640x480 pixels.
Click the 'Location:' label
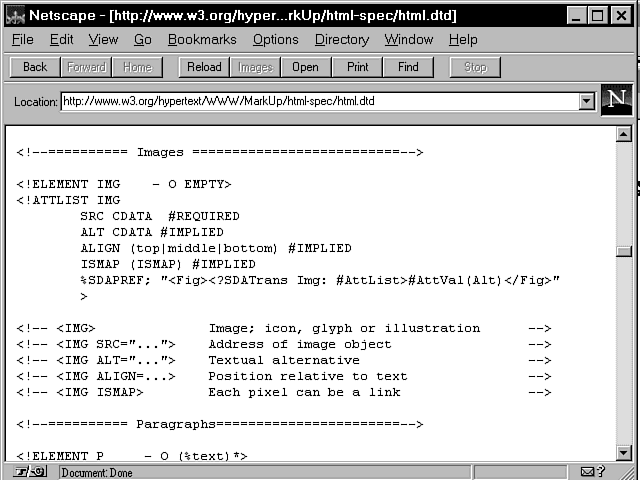(36, 102)
